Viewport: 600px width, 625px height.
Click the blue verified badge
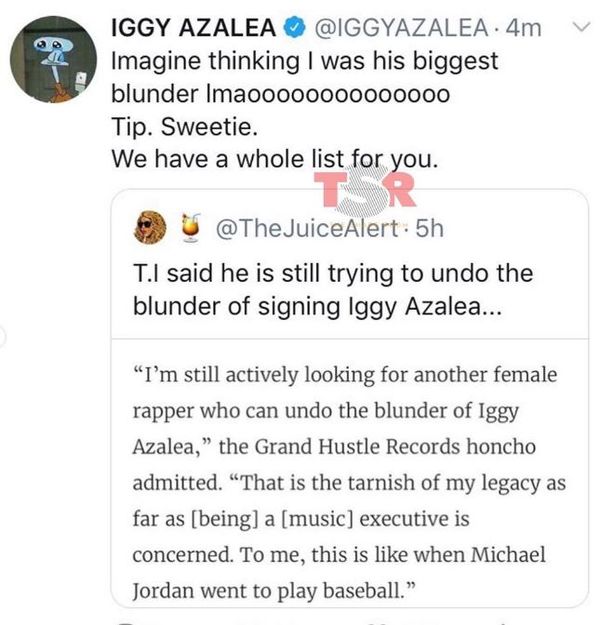294,28
